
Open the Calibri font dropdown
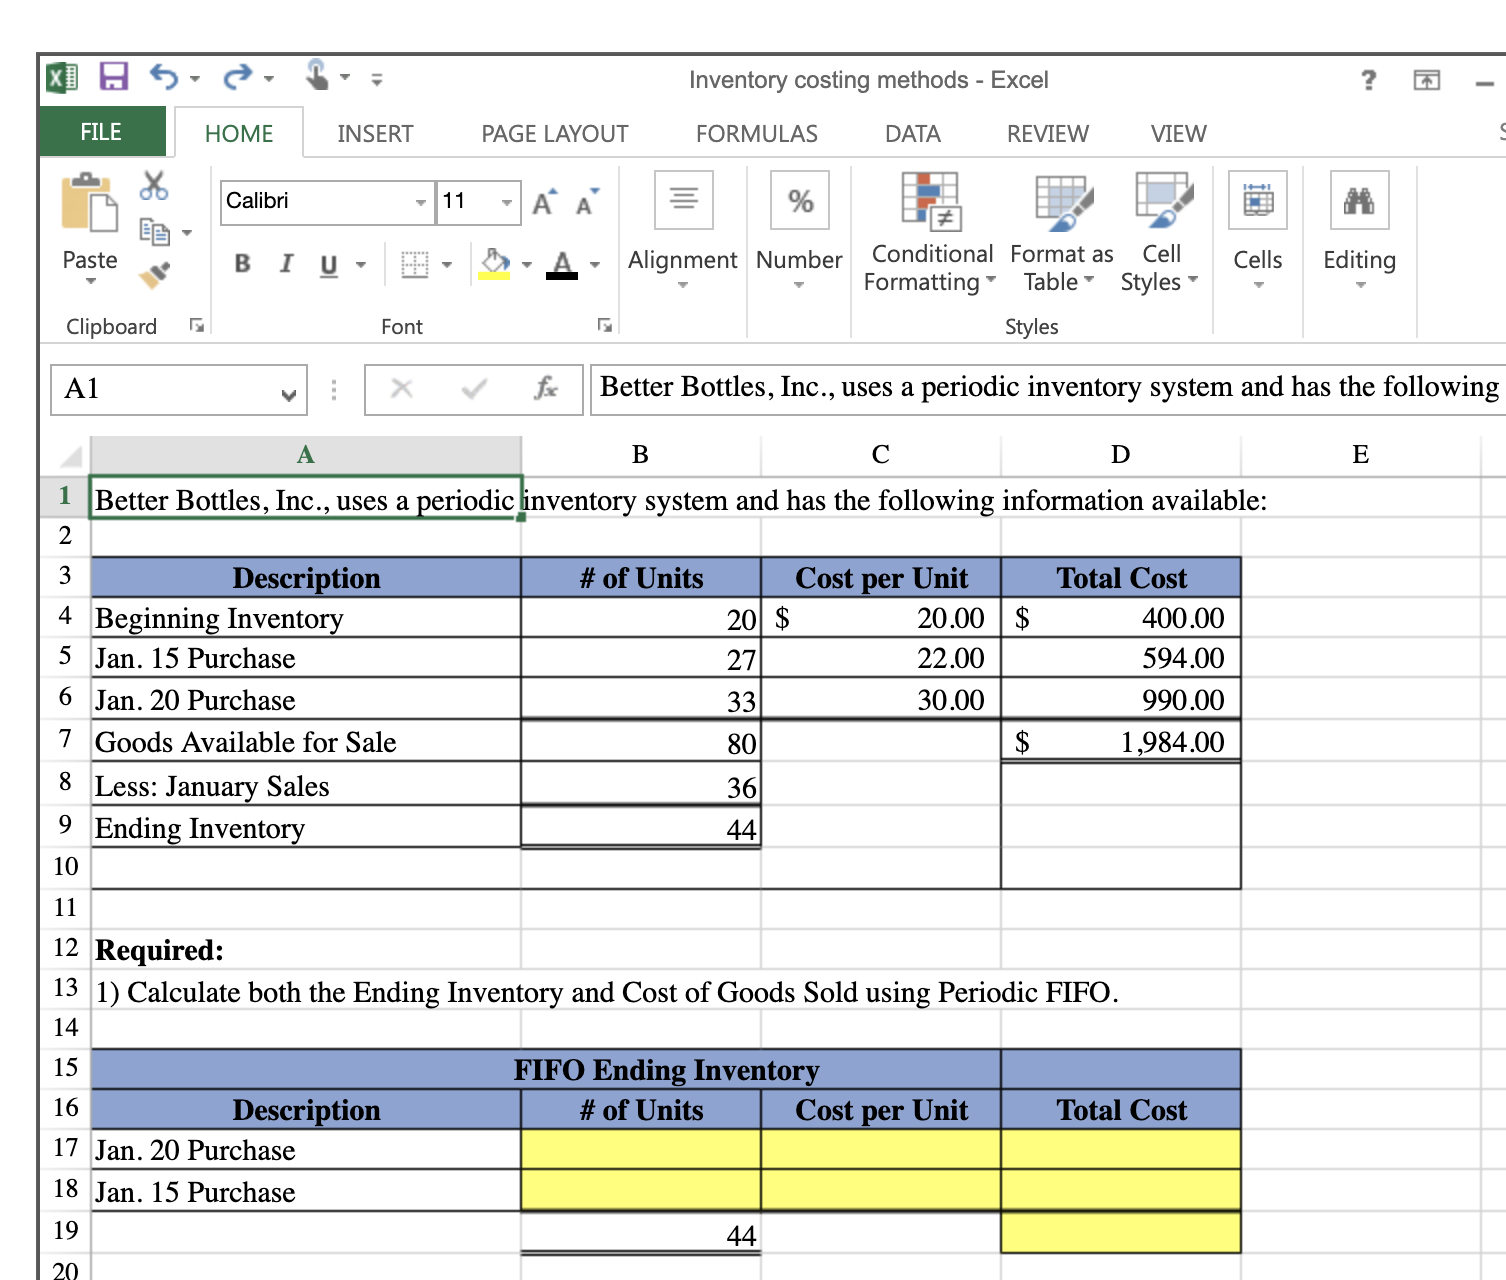421,201
